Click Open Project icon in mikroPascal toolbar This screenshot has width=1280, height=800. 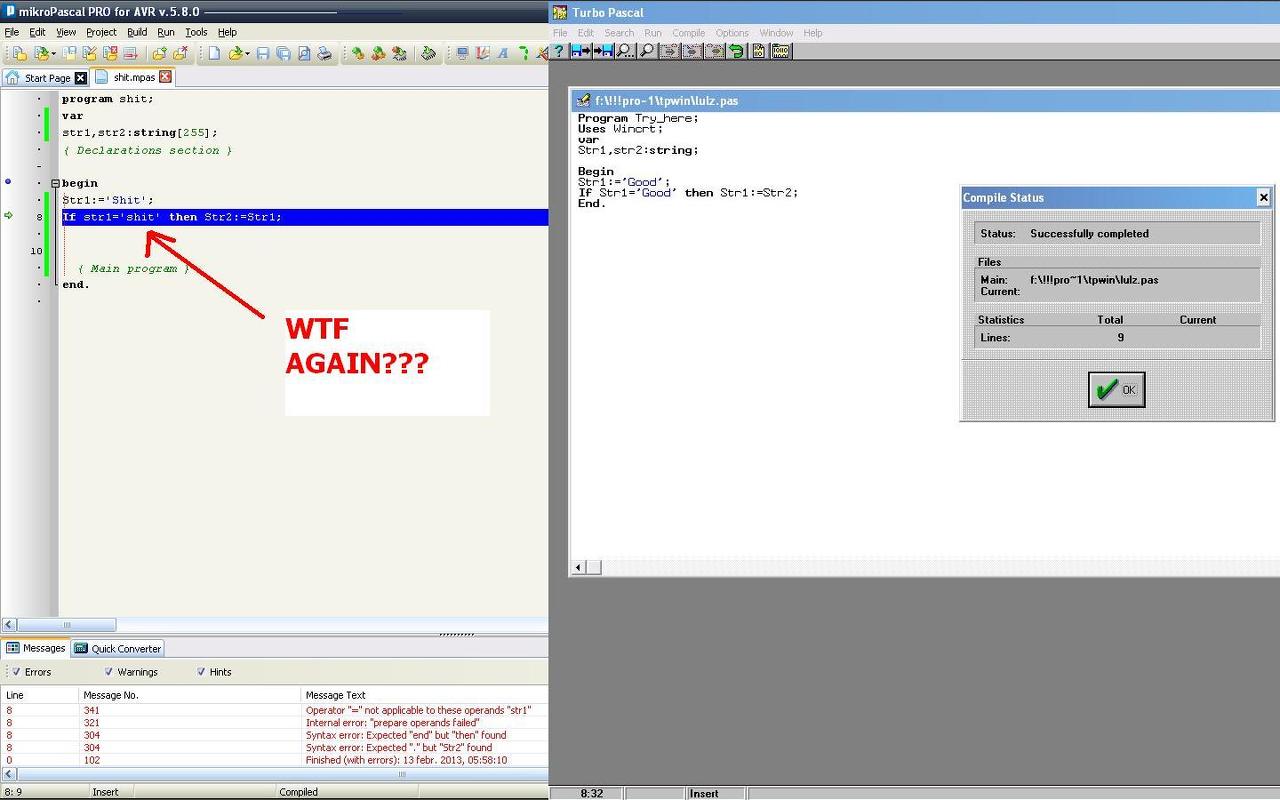tap(41, 54)
